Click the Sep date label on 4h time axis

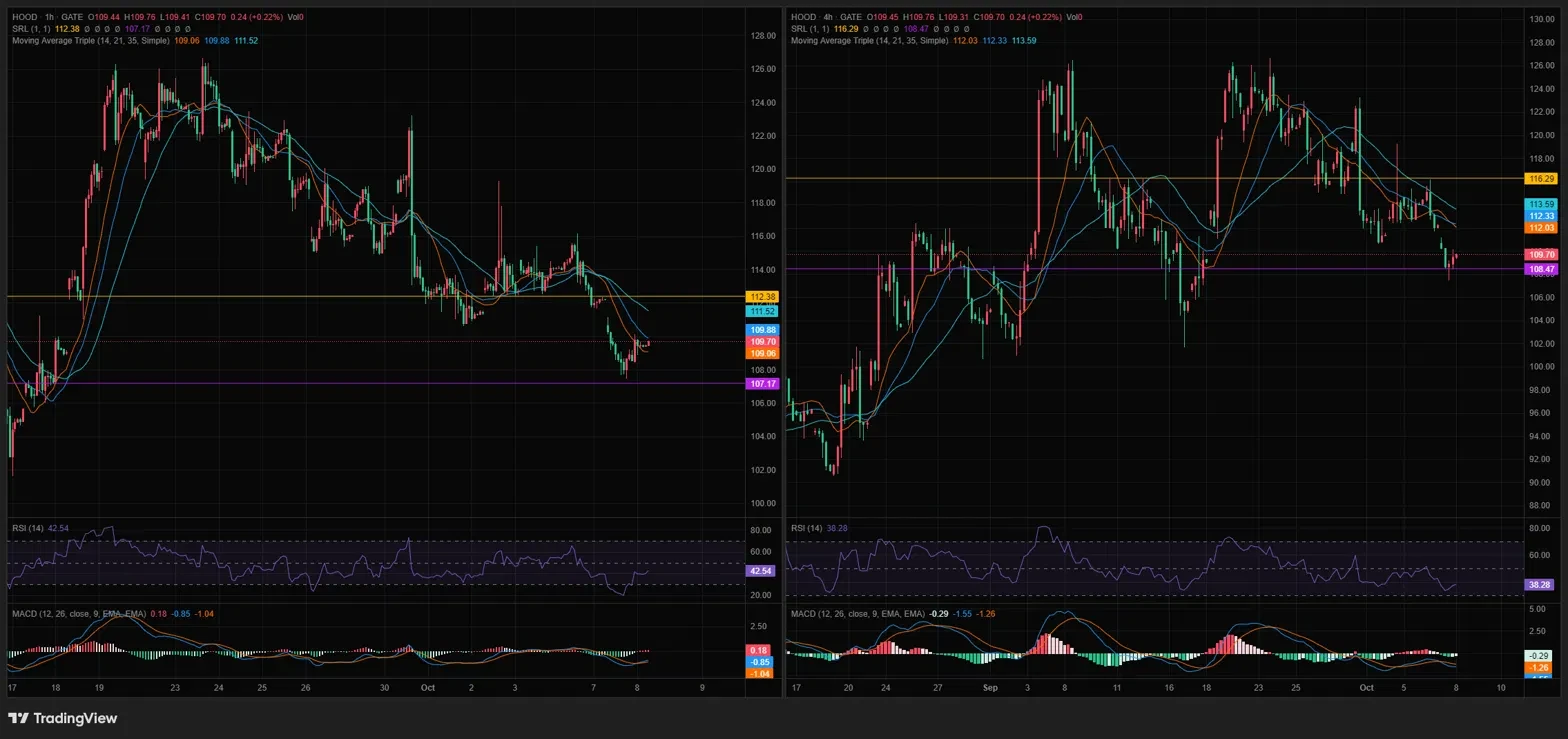coord(991,688)
